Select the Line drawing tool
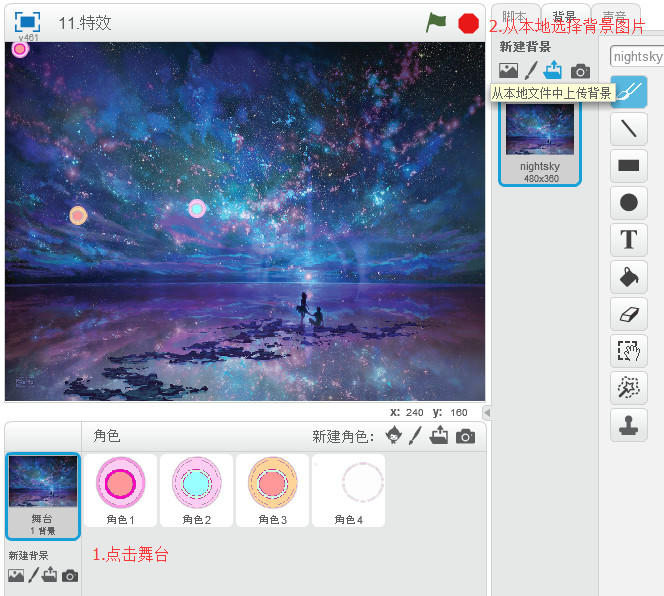This screenshot has height=596, width=664. point(629,128)
